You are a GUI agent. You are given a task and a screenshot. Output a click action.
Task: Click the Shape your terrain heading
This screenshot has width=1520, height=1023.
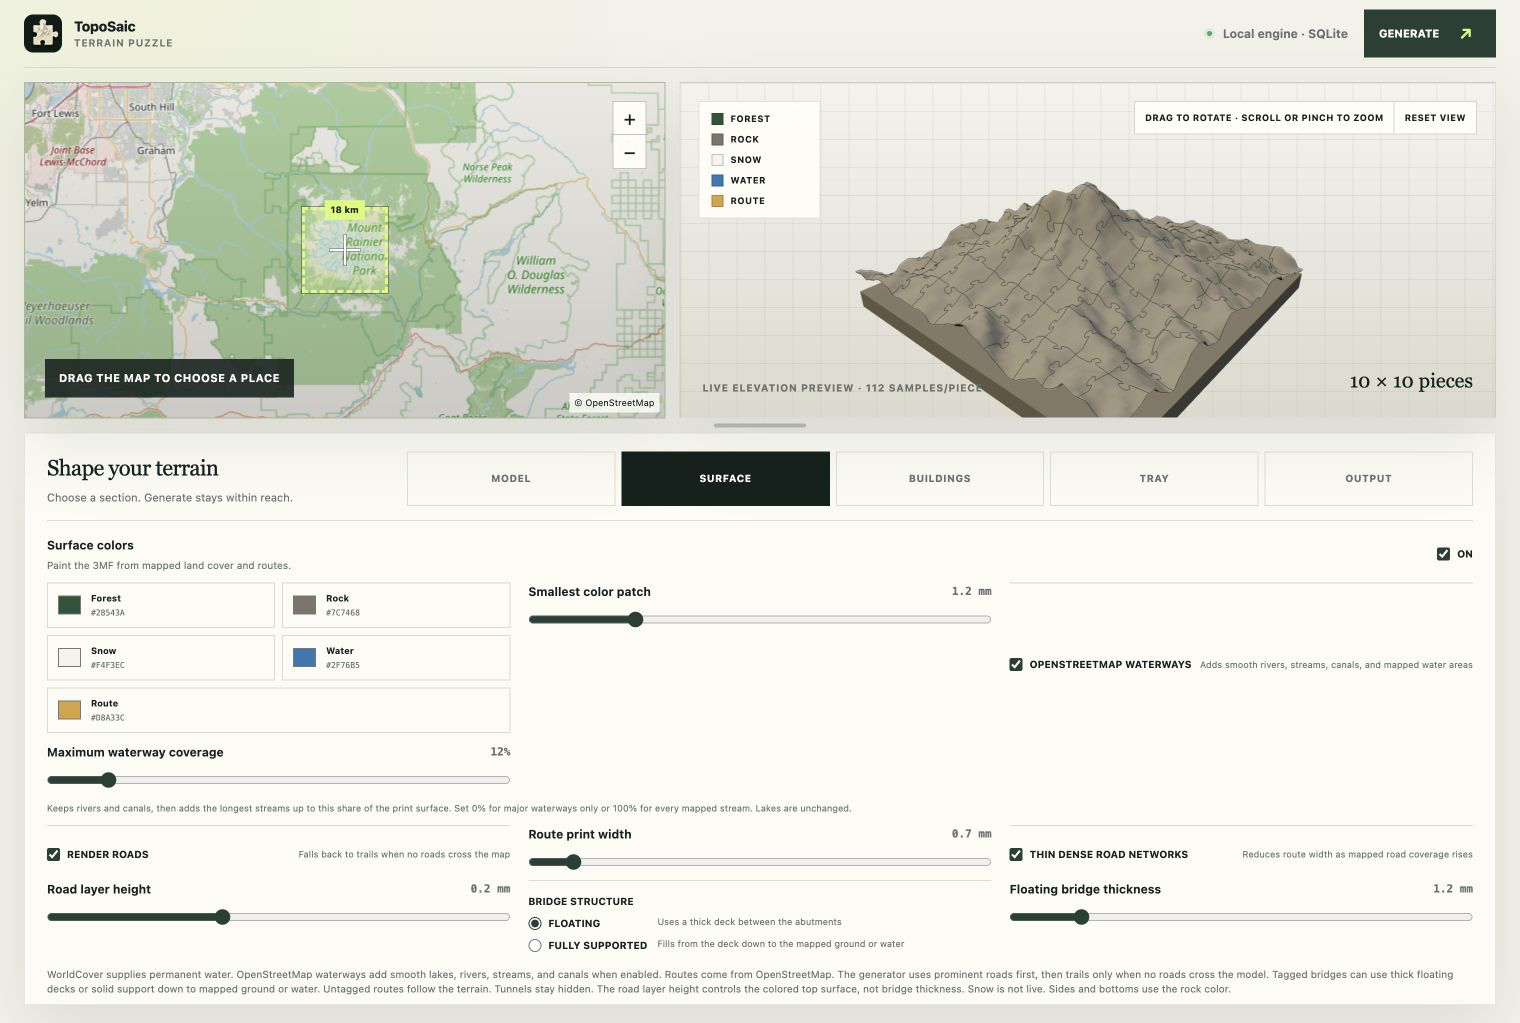132,468
